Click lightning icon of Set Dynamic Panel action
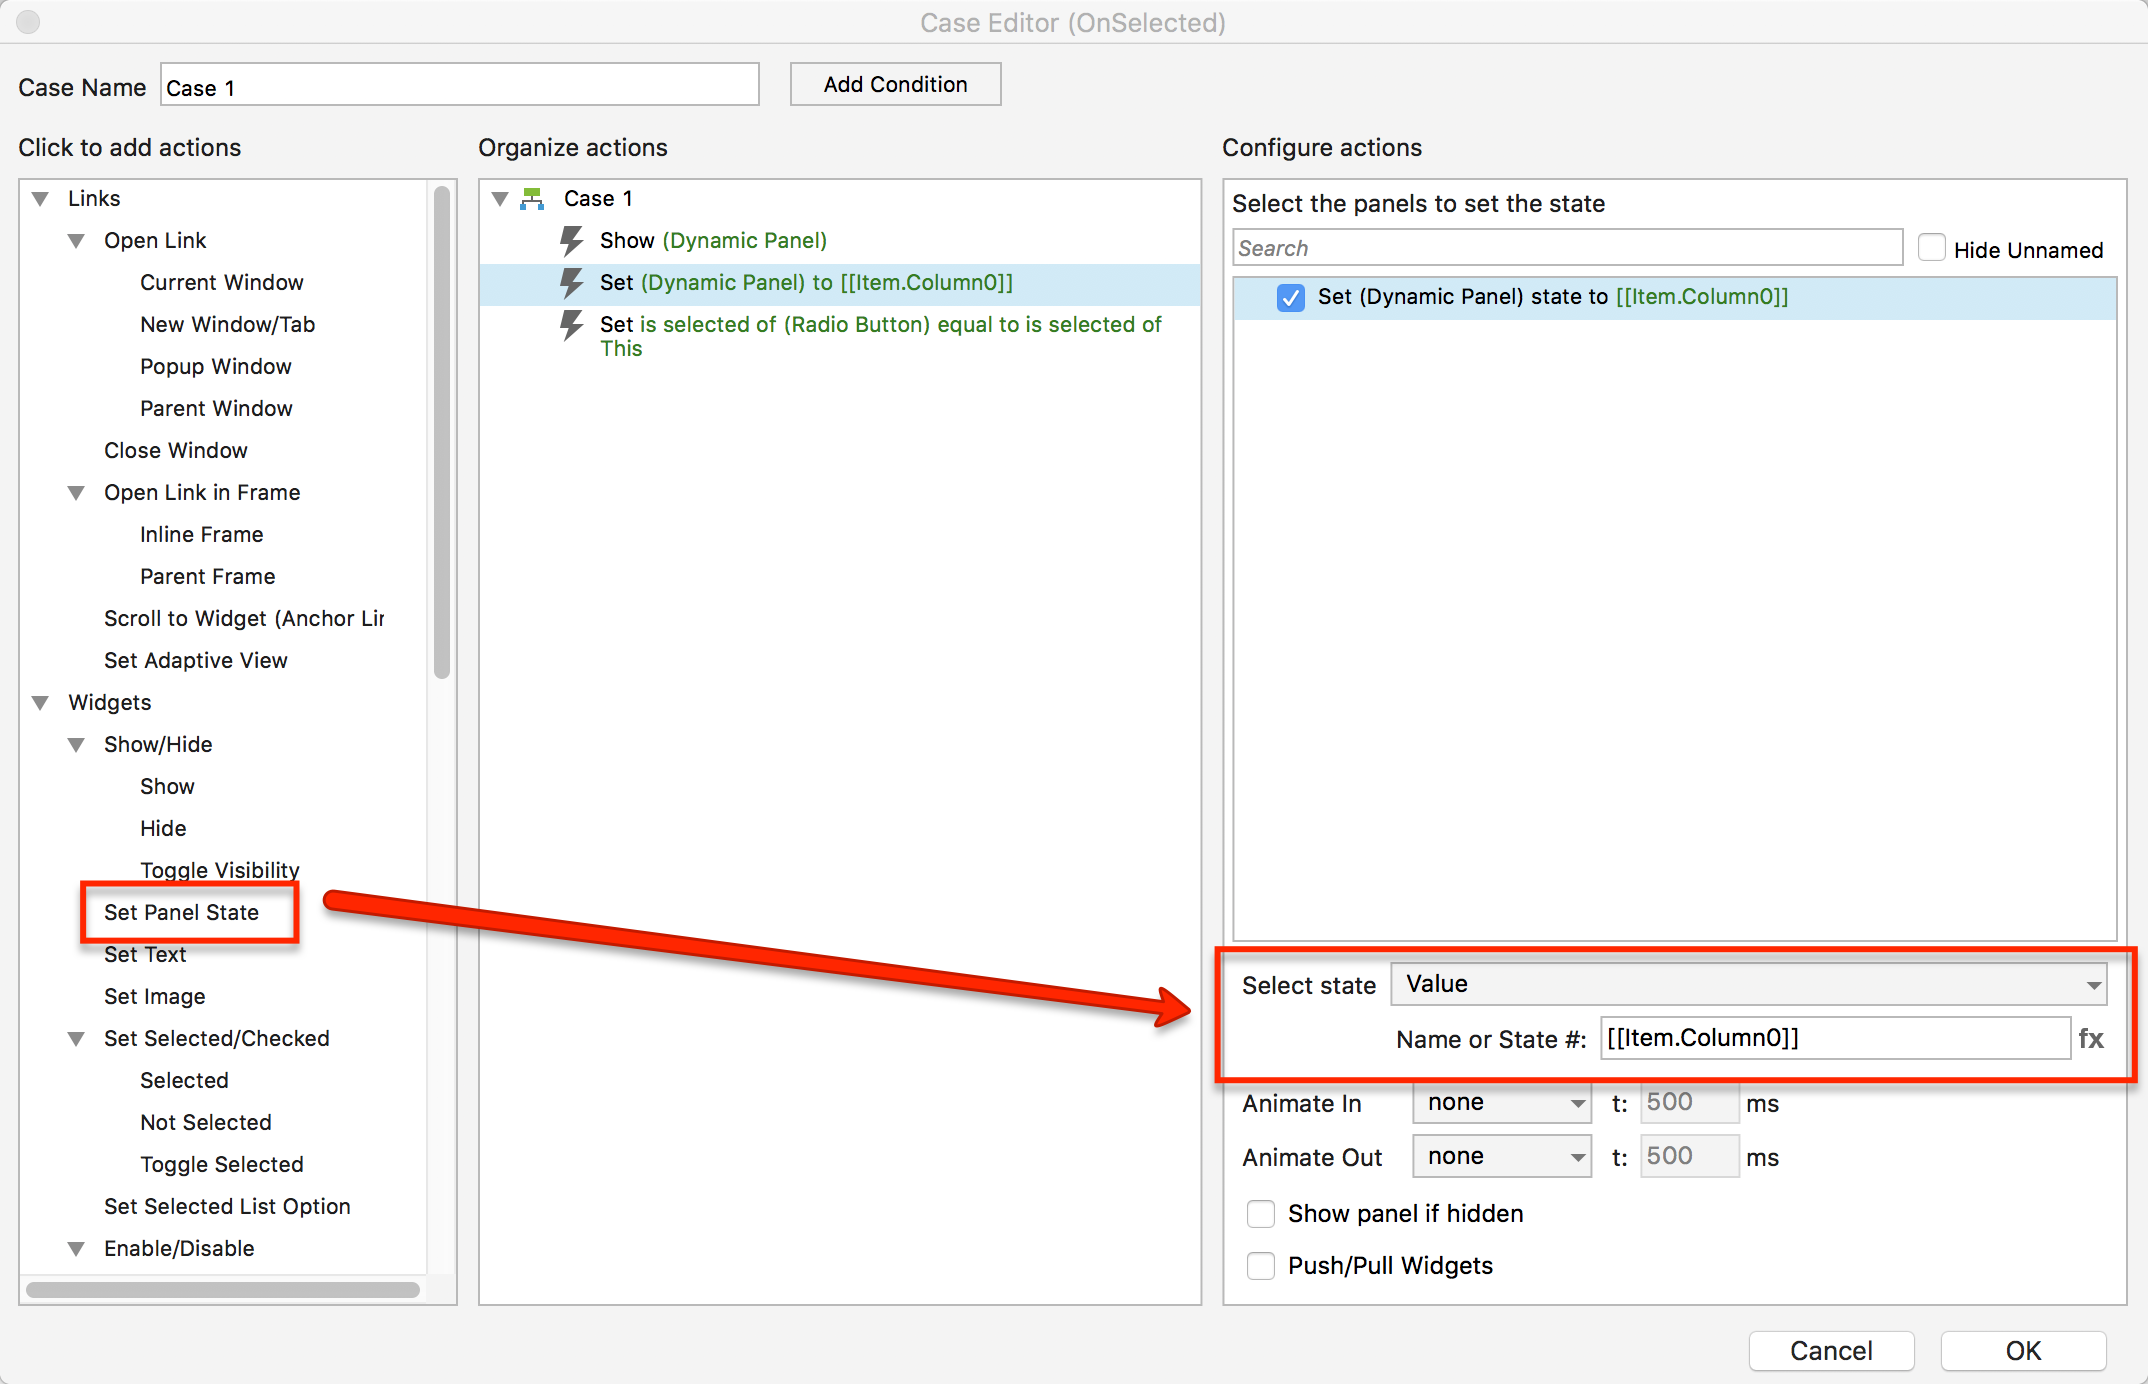This screenshot has width=2148, height=1384. (x=571, y=283)
